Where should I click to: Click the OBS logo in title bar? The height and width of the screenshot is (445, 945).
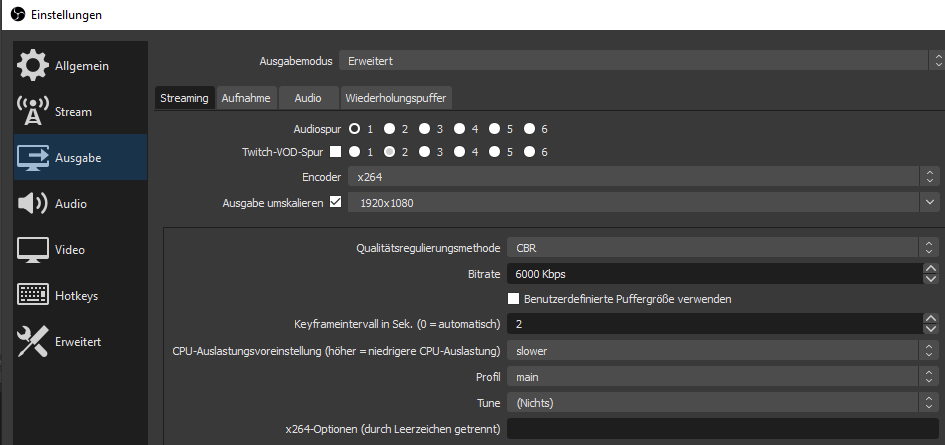click(18, 14)
